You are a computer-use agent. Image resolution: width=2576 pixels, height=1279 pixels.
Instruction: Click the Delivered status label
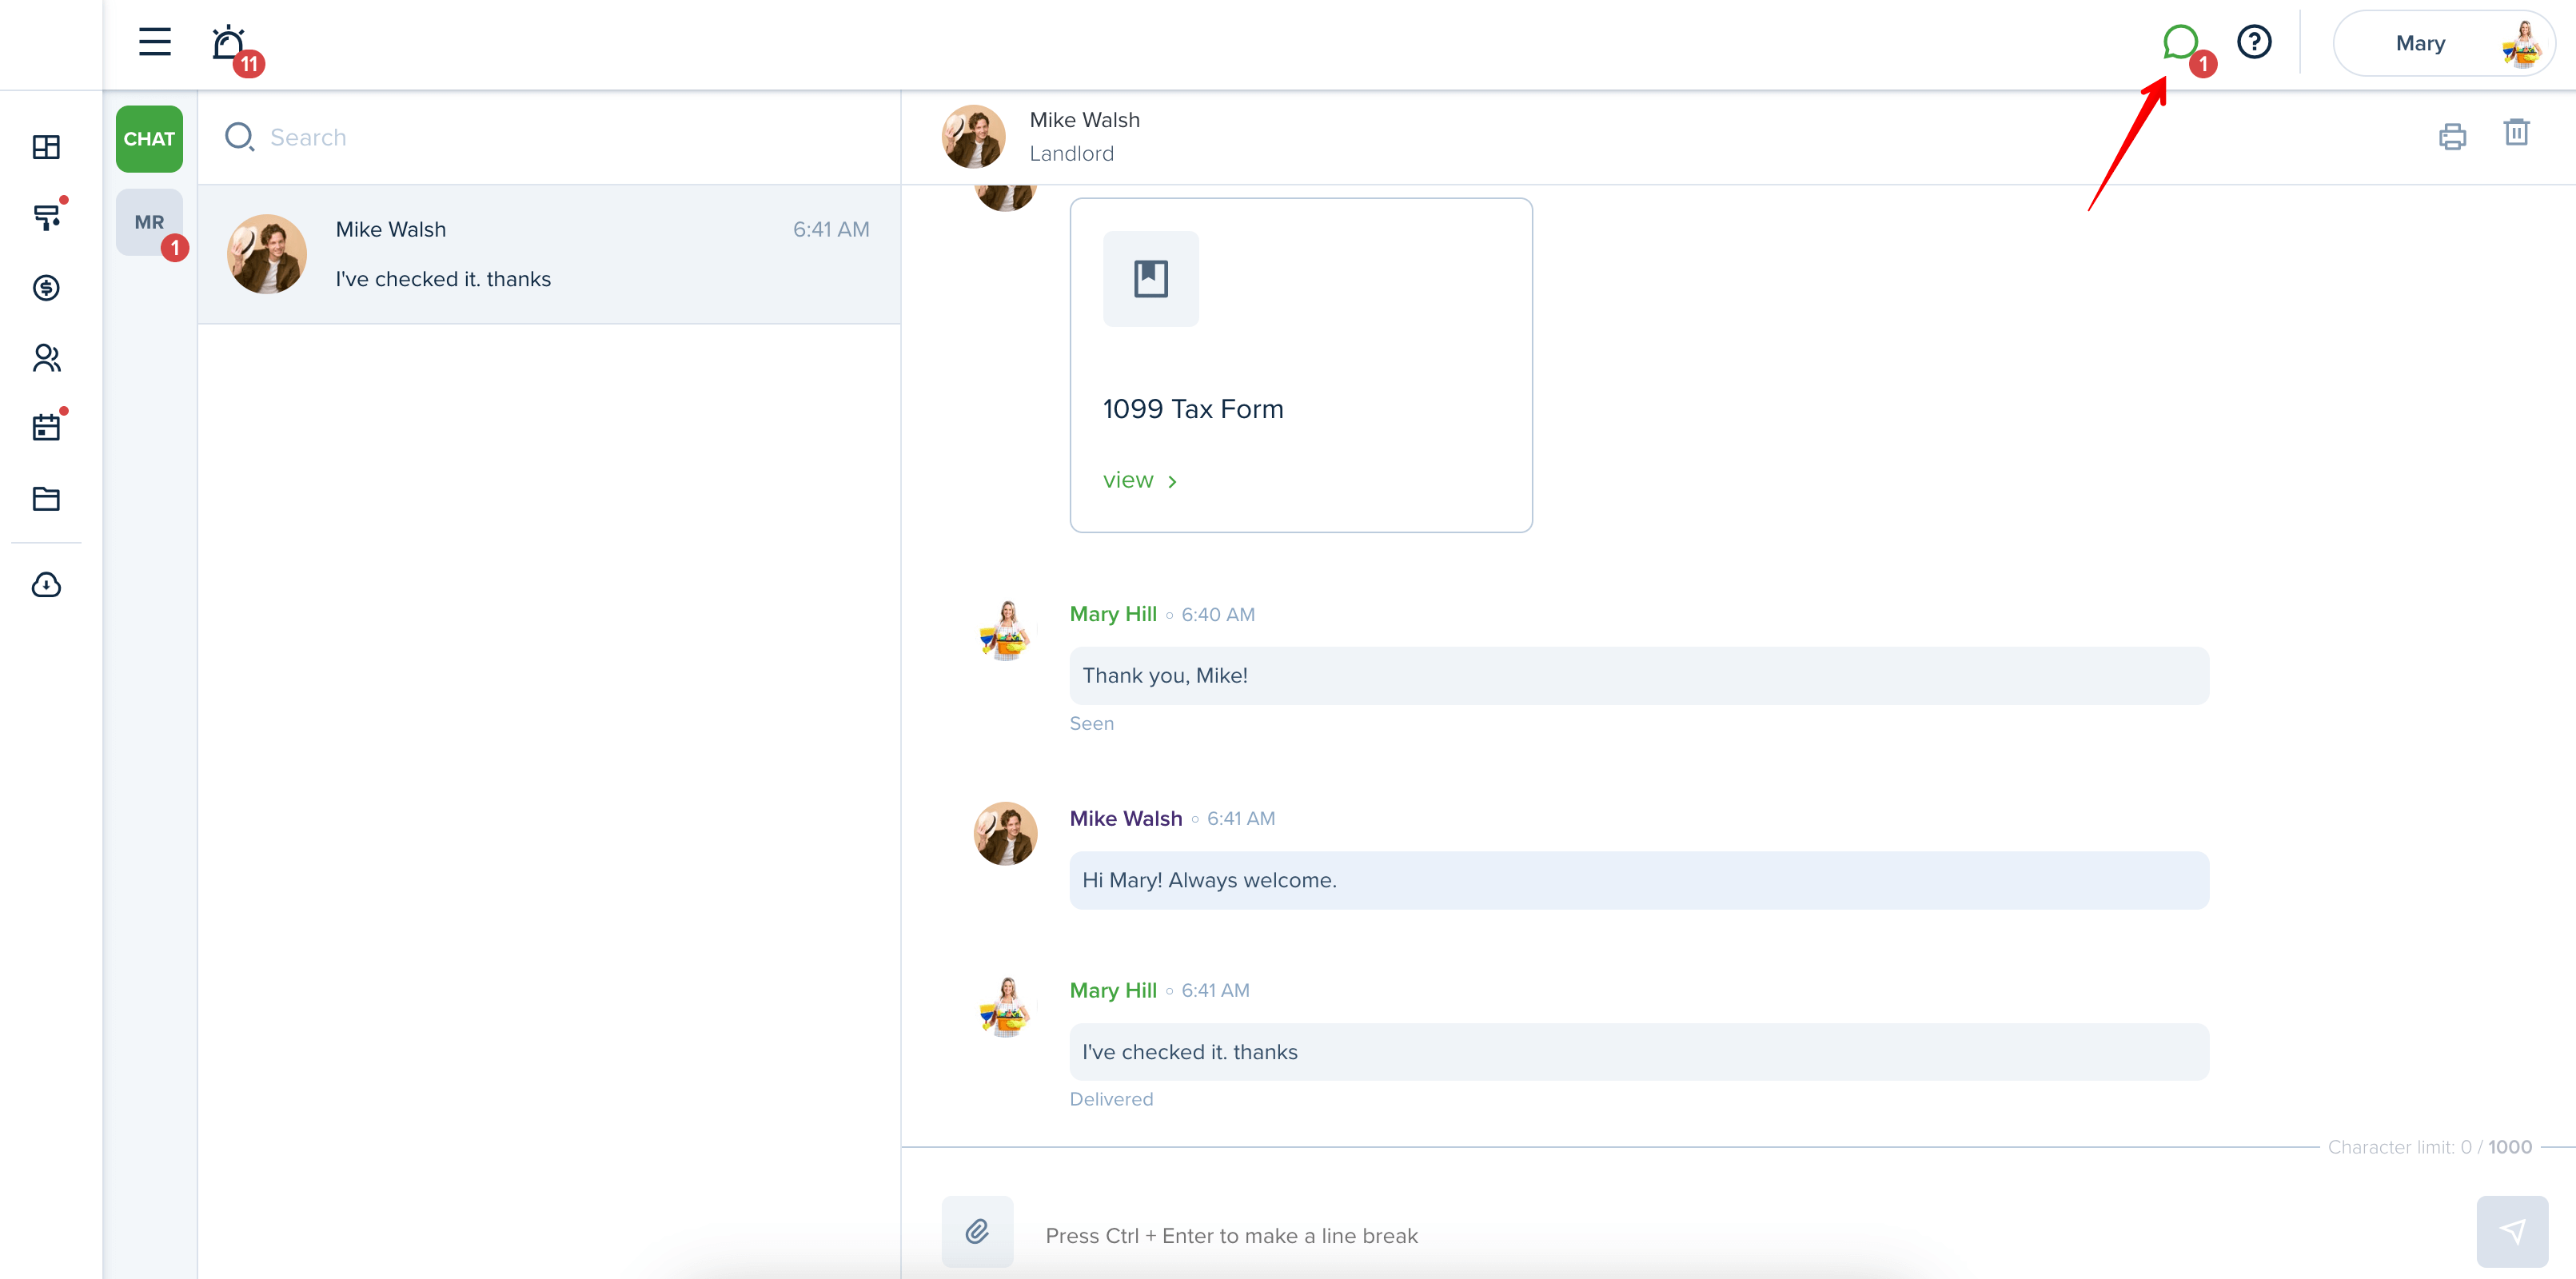click(1111, 1099)
